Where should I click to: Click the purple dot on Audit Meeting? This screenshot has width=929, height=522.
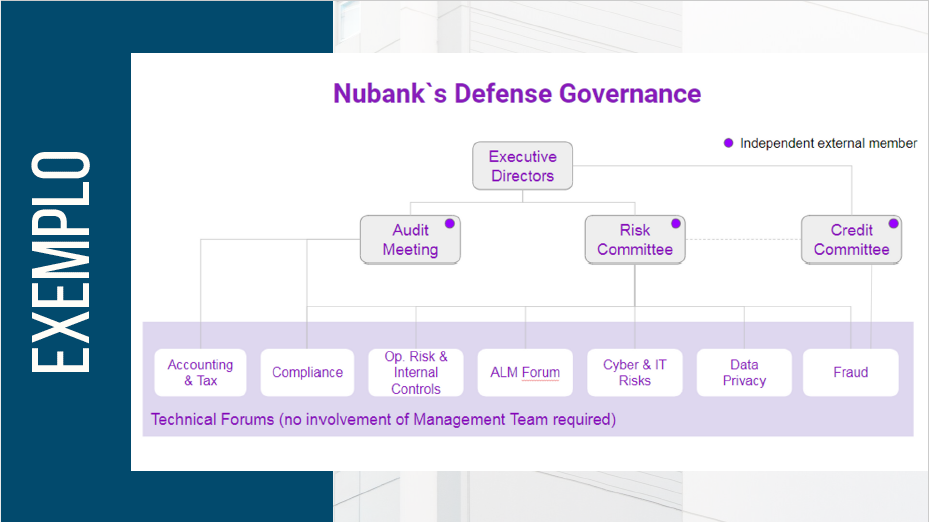(x=450, y=223)
